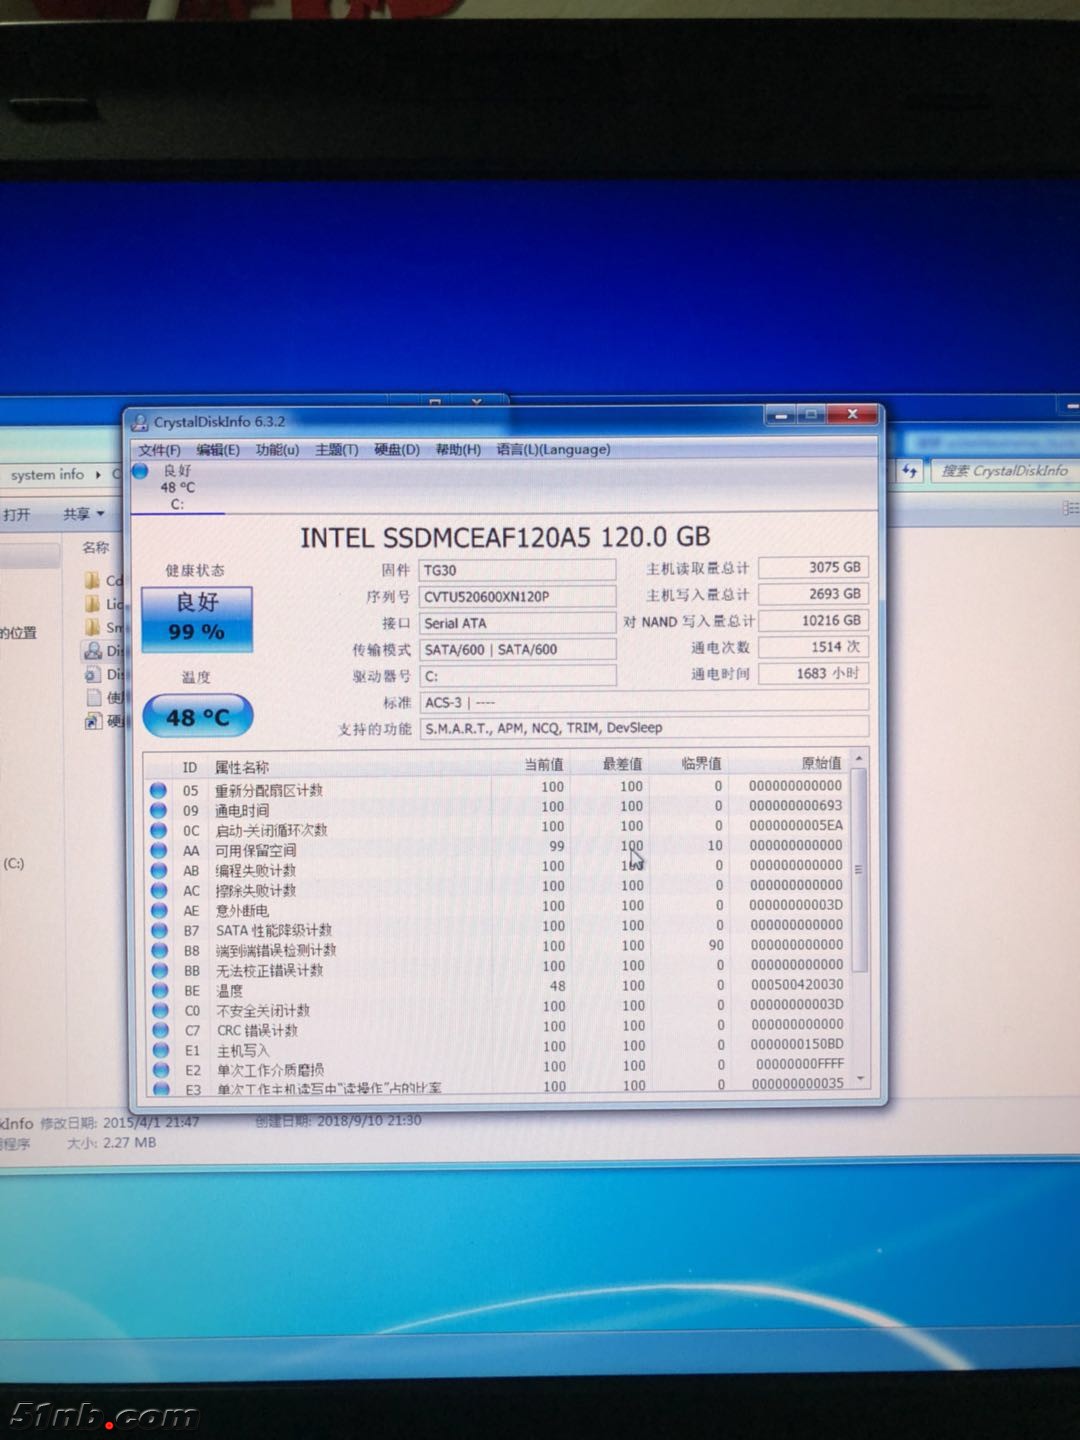Image resolution: width=1080 pixels, height=1440 pixels.
Task: Click the 原始值 column header
Action: (x=820, y=764)
